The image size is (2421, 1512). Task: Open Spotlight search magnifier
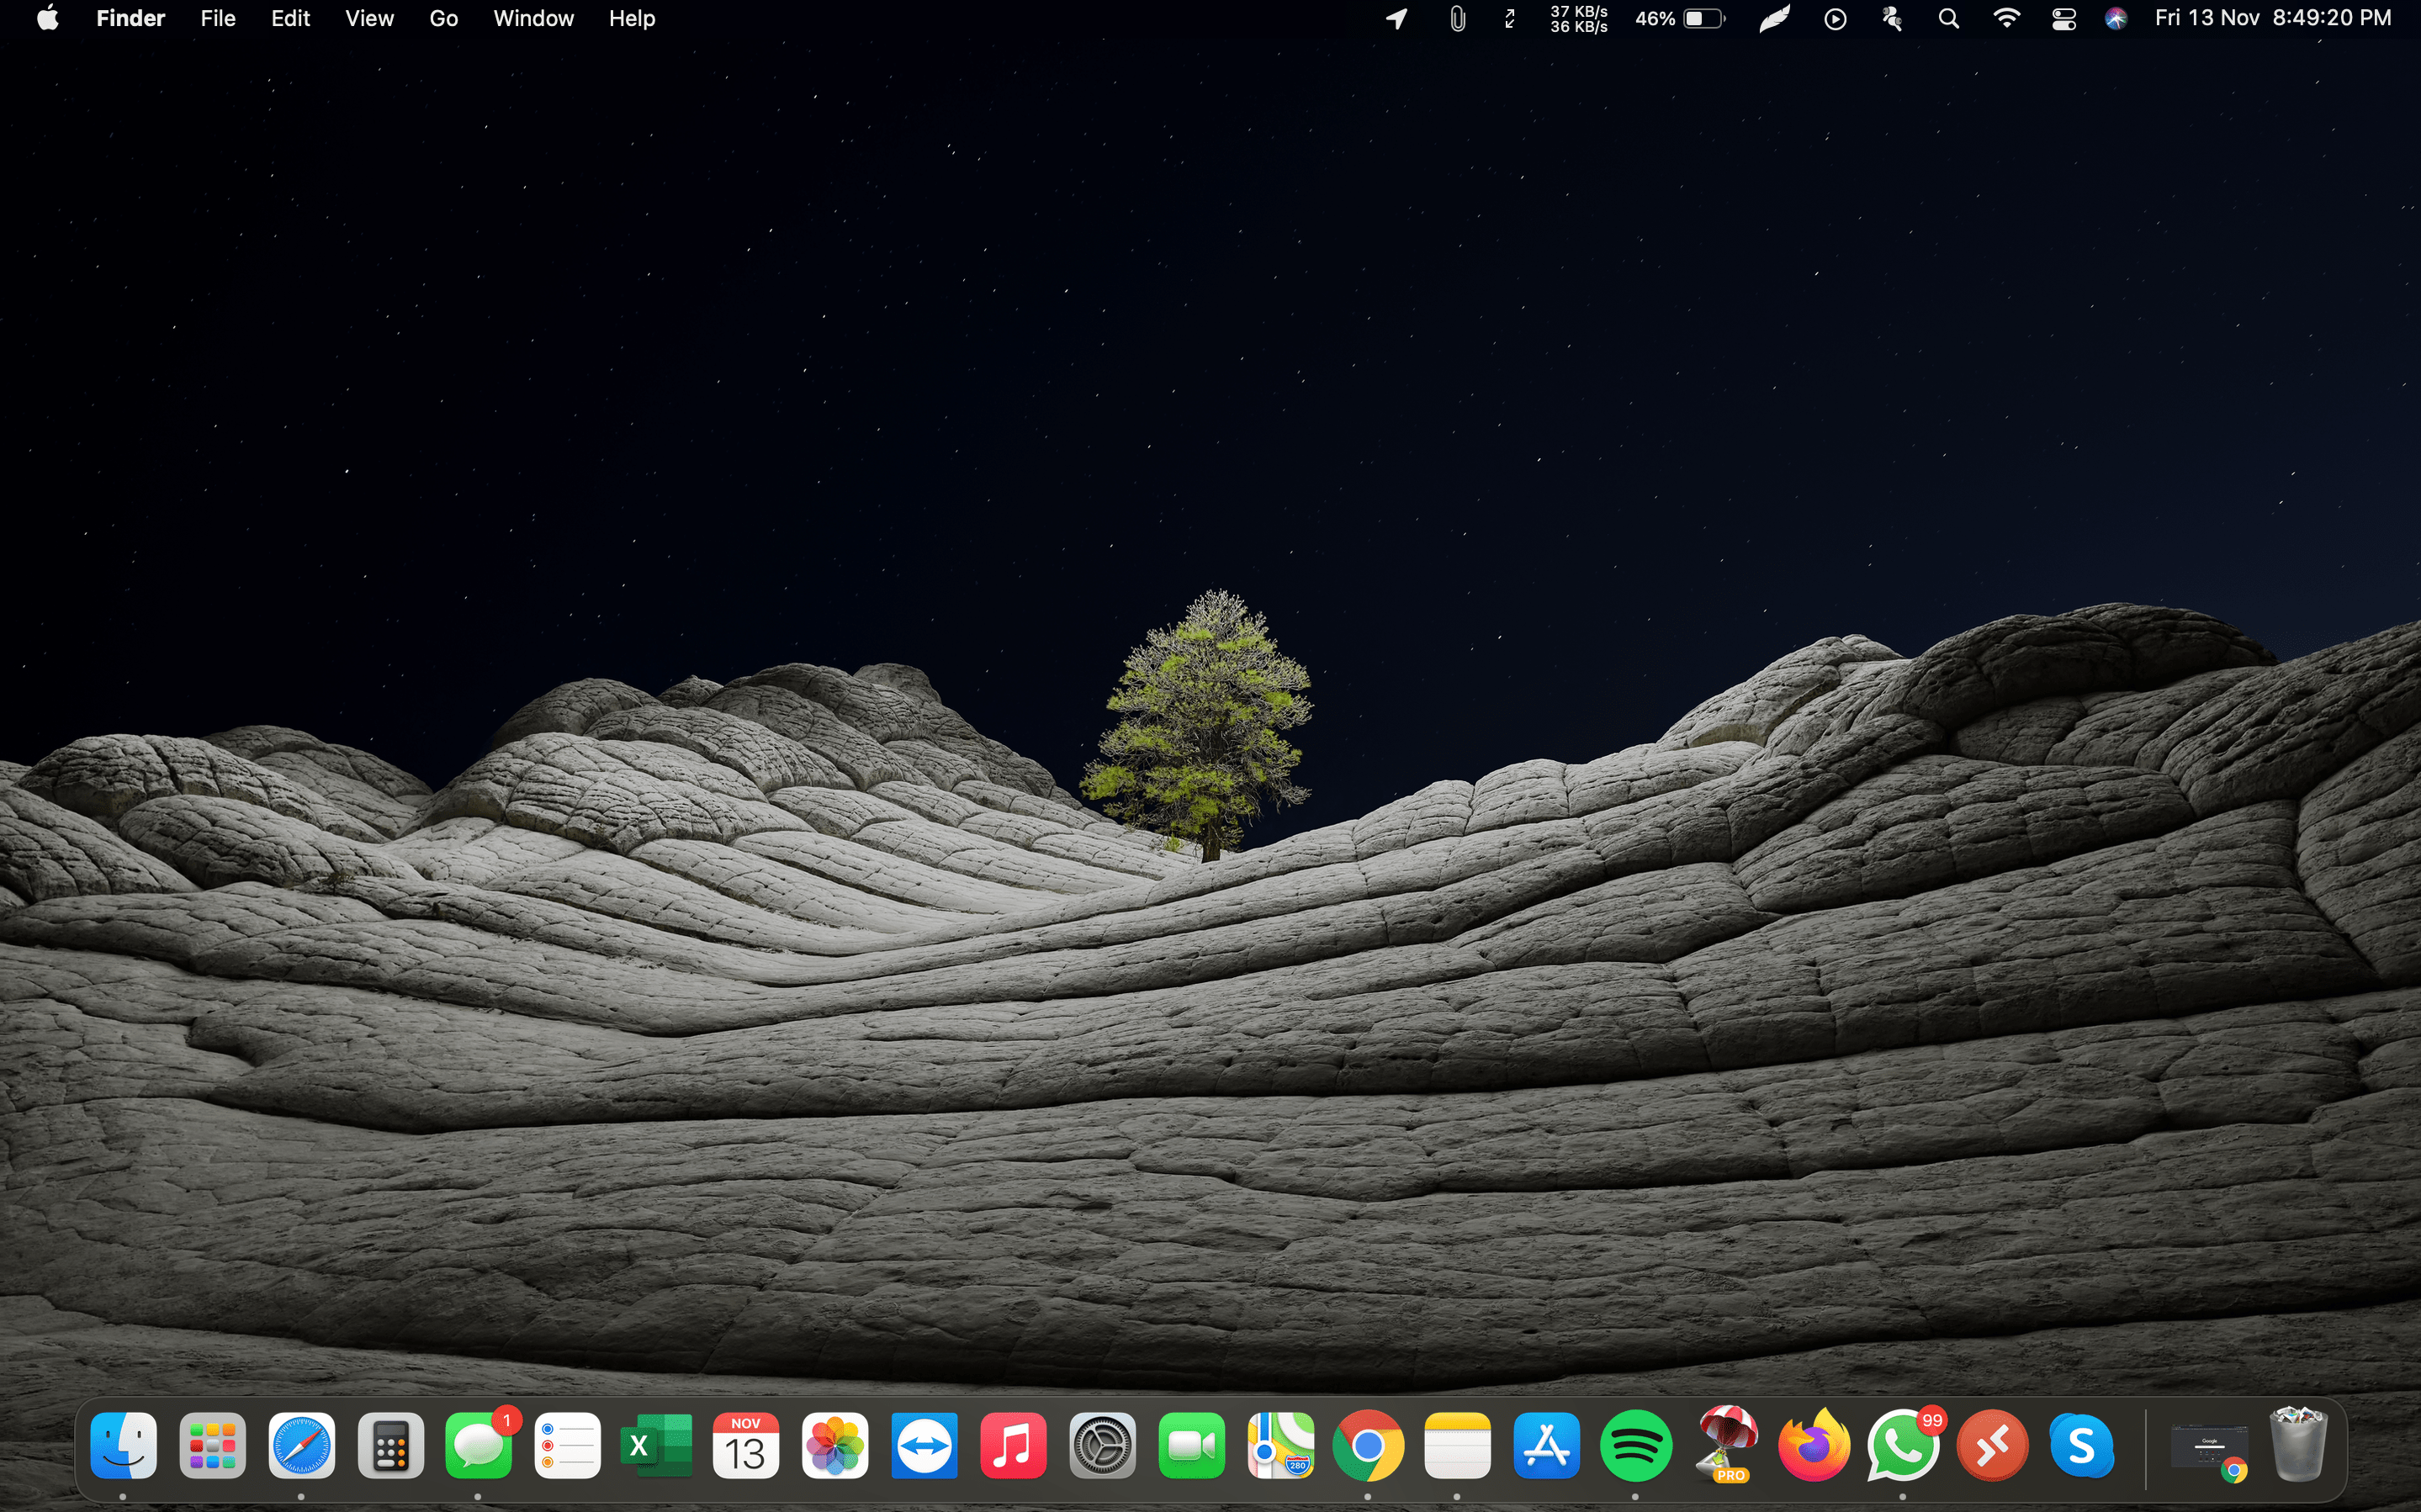pyautogui.click(x=1948, y=19)
